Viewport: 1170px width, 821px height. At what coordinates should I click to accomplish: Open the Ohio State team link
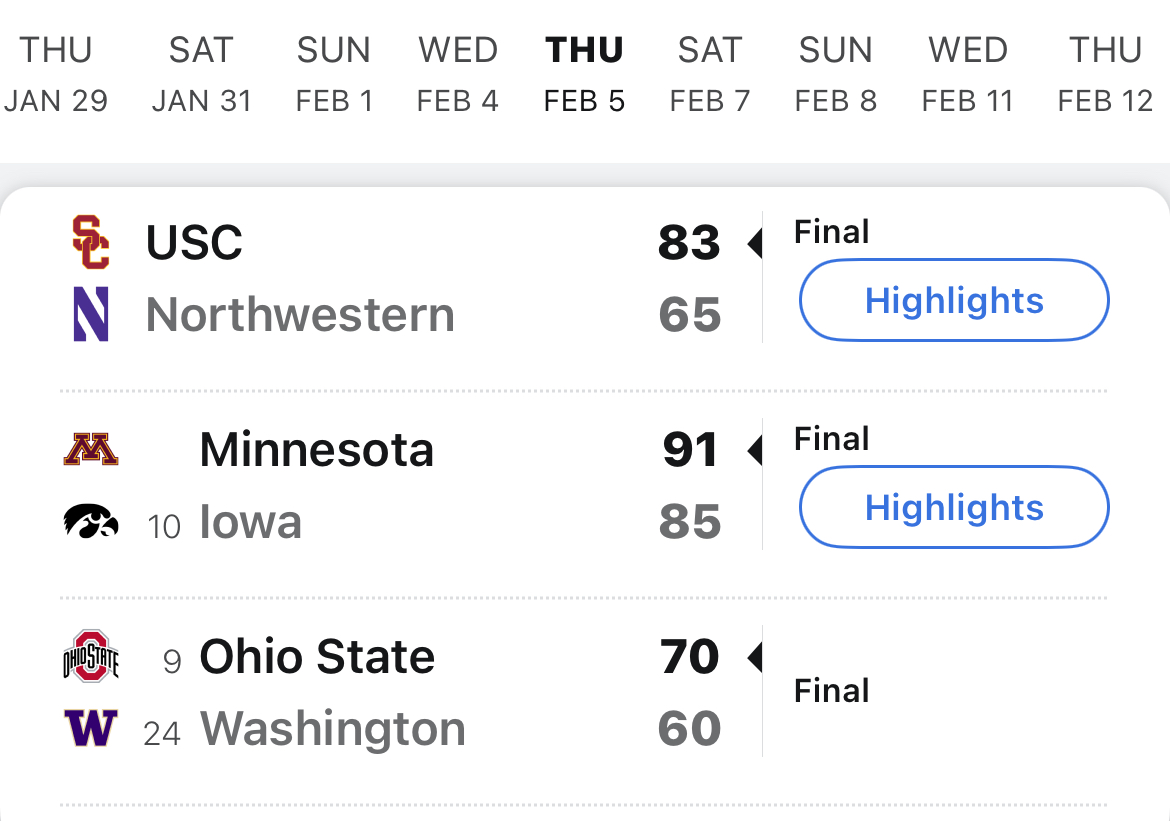point(317,657)
